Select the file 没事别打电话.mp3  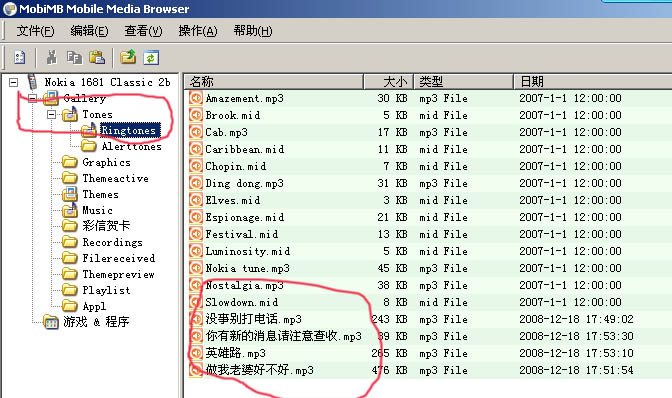[x=254, y=319]
